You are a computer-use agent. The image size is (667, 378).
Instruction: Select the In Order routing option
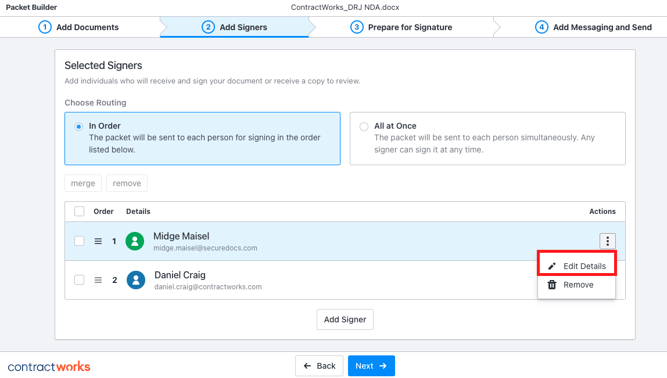pyautogui.click(x=202, y=139)
